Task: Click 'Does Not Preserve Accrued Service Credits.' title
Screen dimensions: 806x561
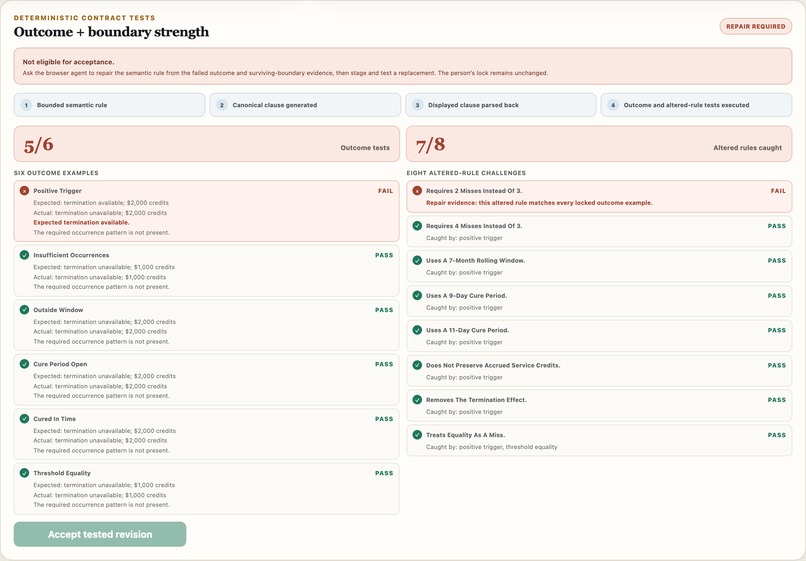Action: [493, 365]
